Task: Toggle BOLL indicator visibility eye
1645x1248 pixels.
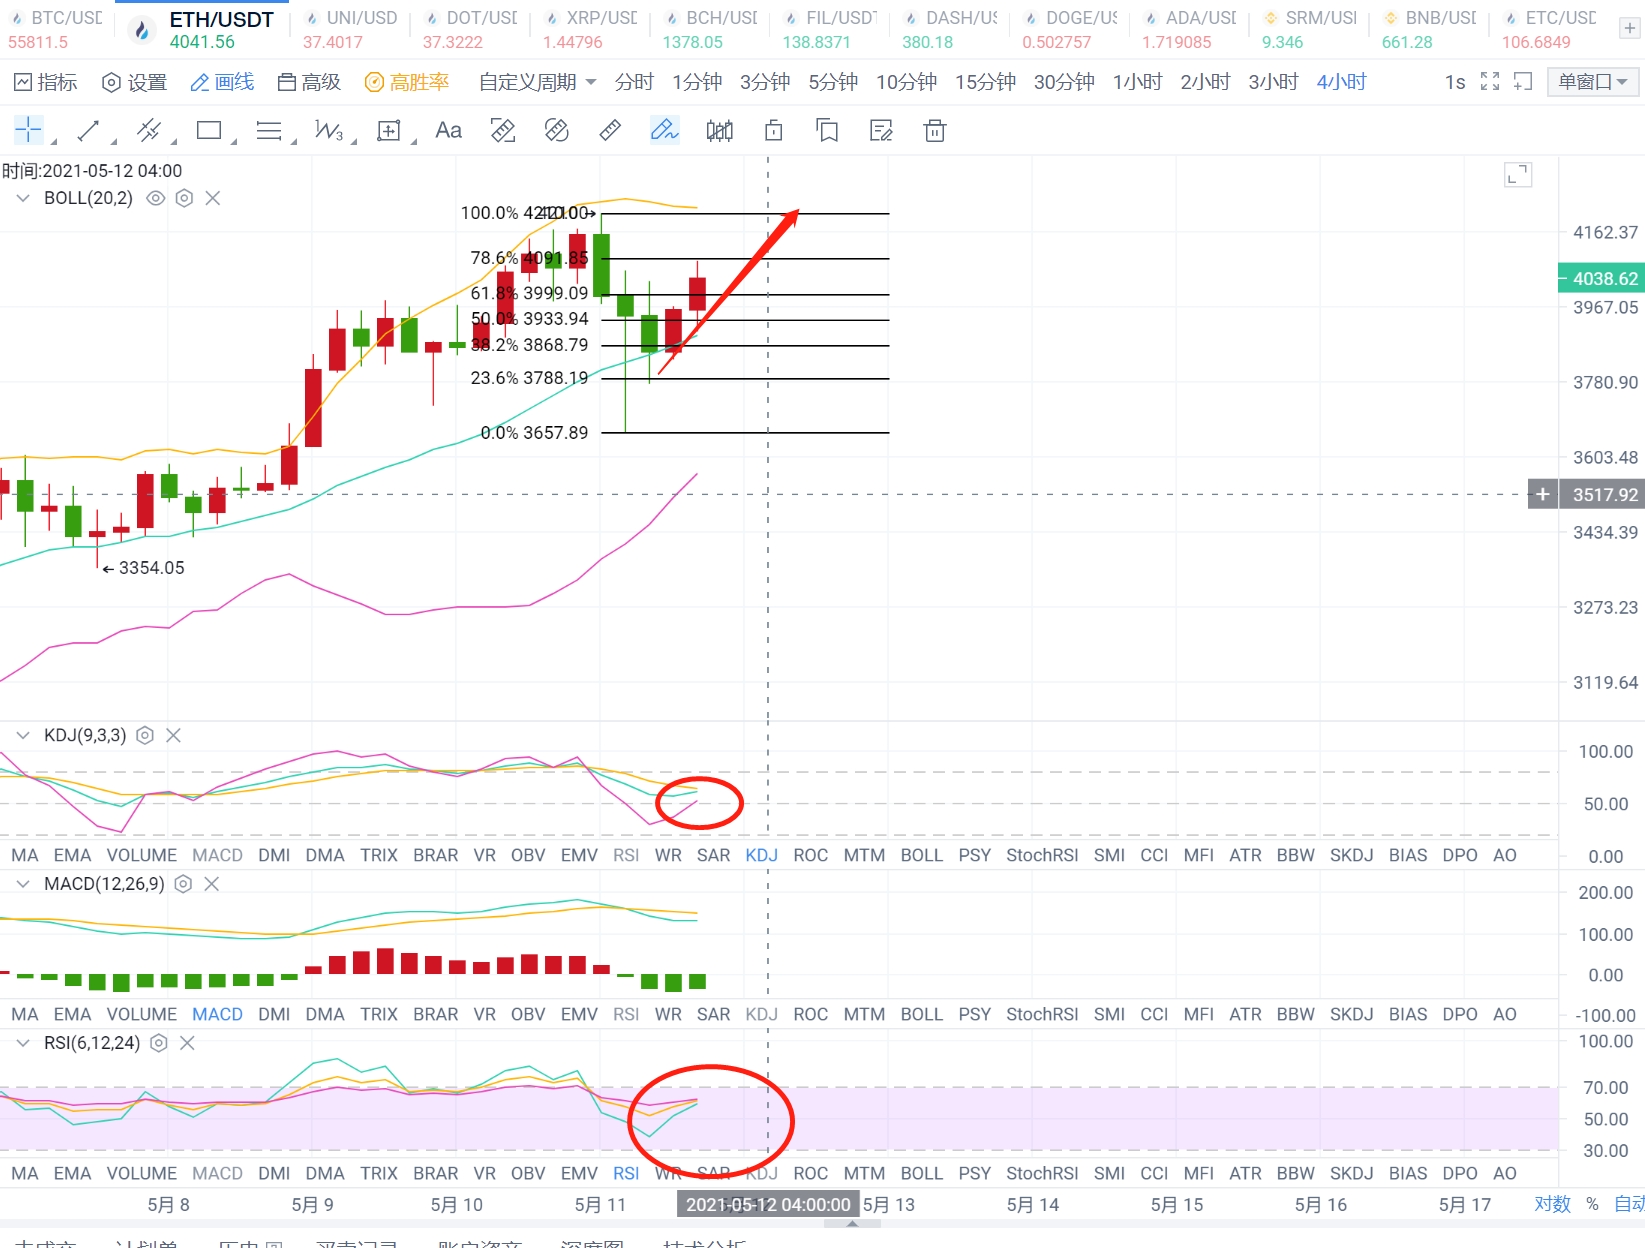Action: pos(155,198)
